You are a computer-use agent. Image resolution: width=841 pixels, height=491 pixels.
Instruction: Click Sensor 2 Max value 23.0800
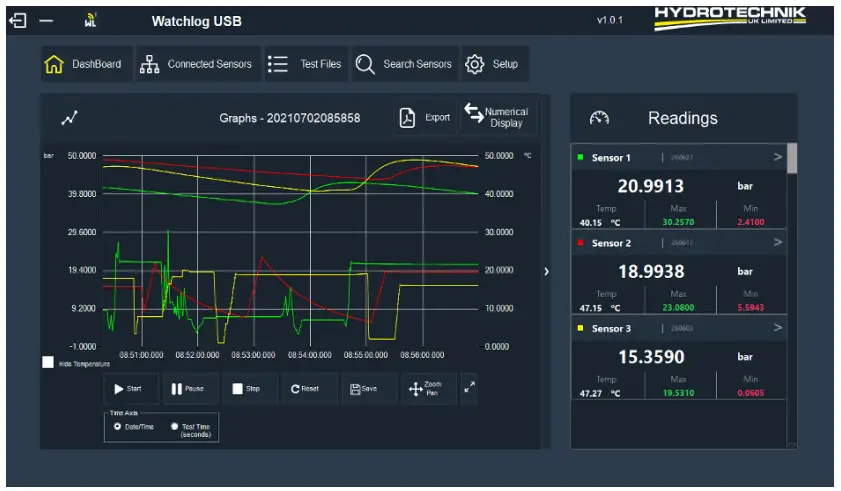coord(678,307)
